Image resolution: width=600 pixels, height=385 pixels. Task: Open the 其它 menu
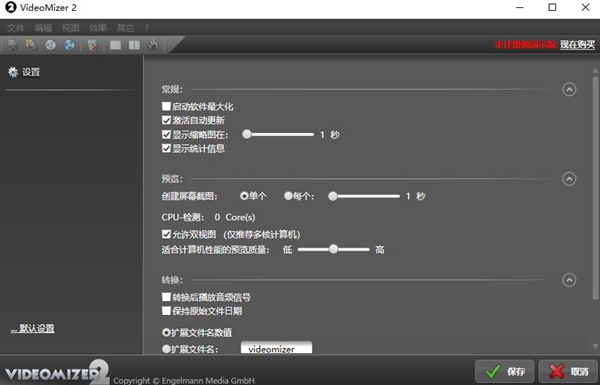pyautogui.click(x=126, y=28)
